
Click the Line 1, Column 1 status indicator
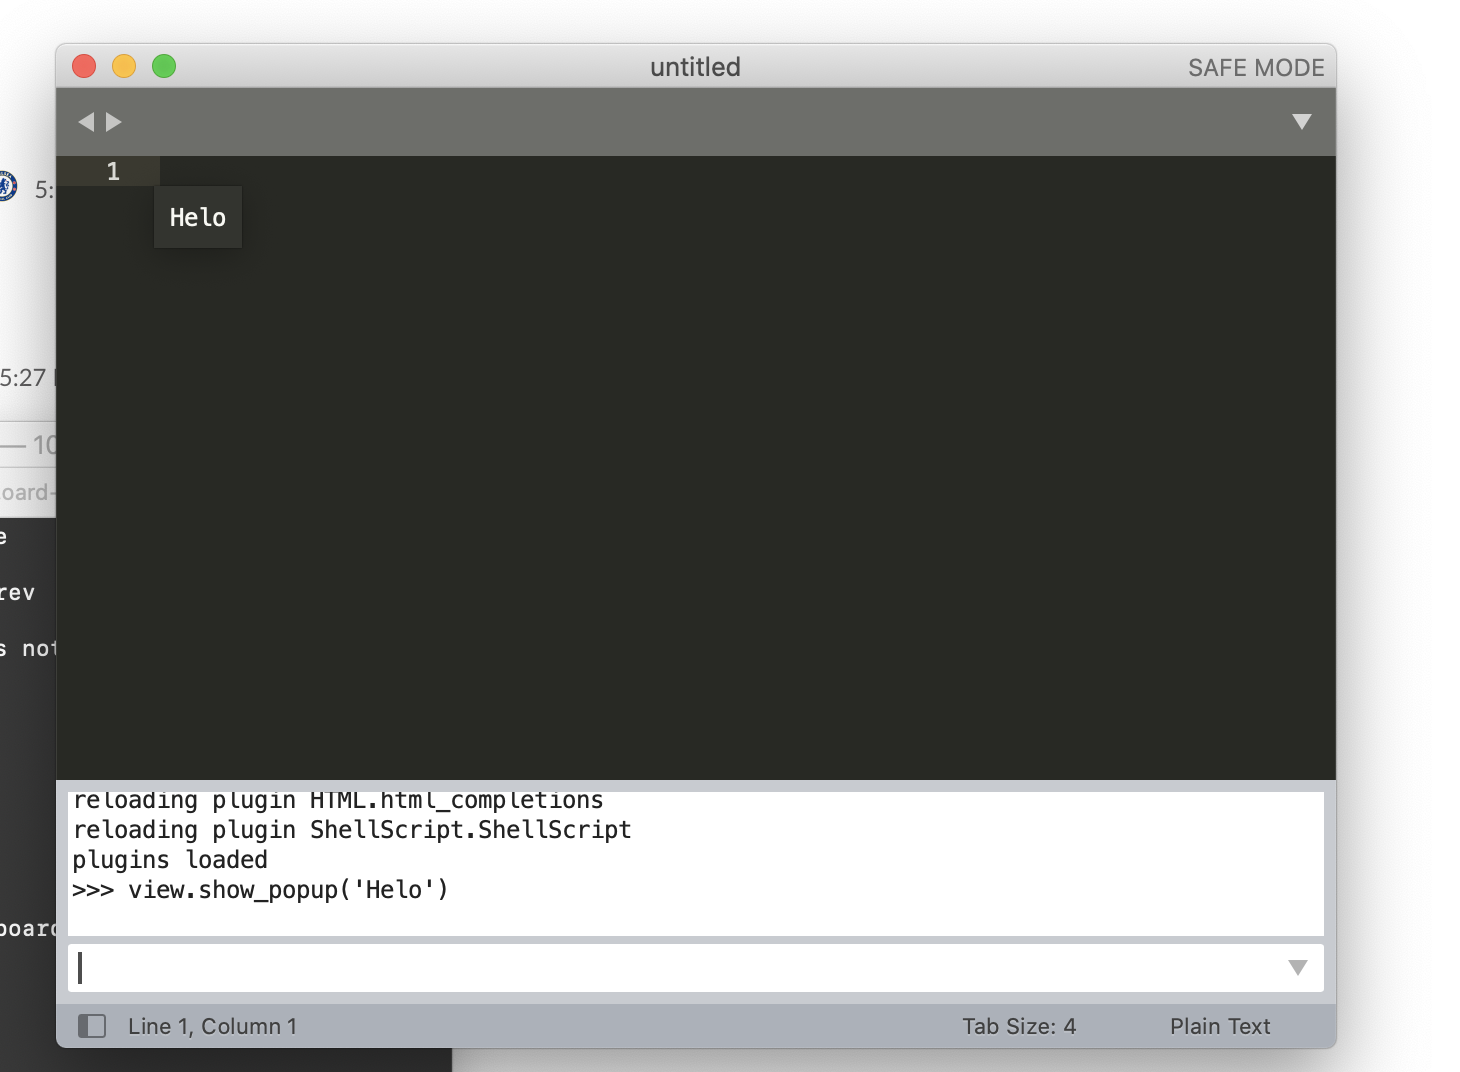click(x=213, y=1026)
